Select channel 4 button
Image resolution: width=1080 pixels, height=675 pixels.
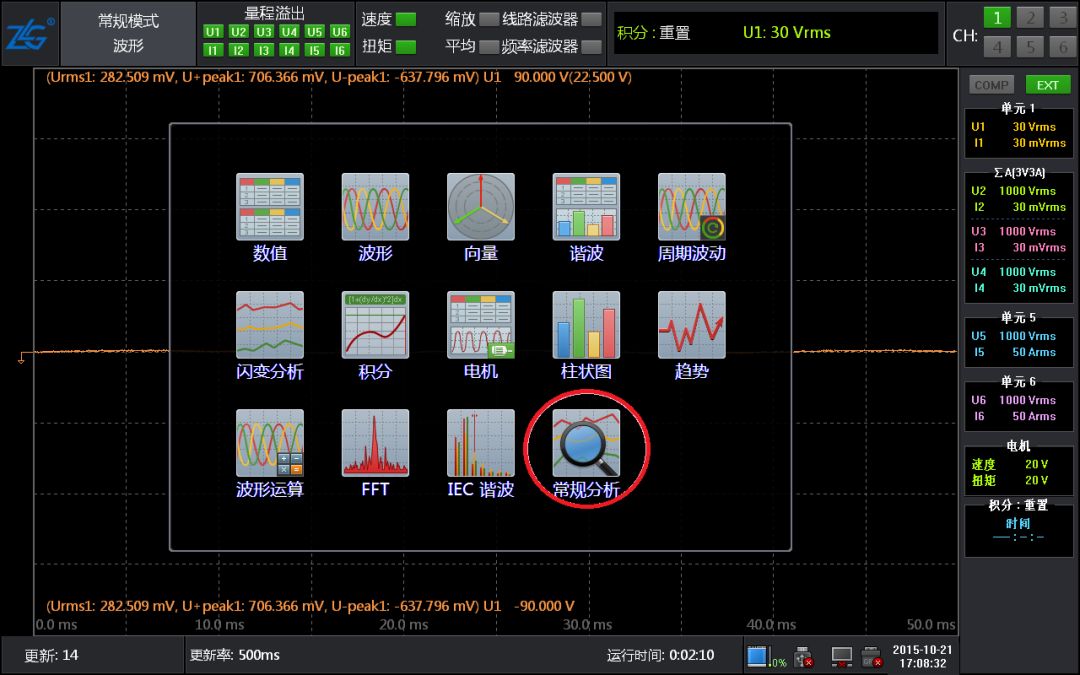(x=997, y=46)
